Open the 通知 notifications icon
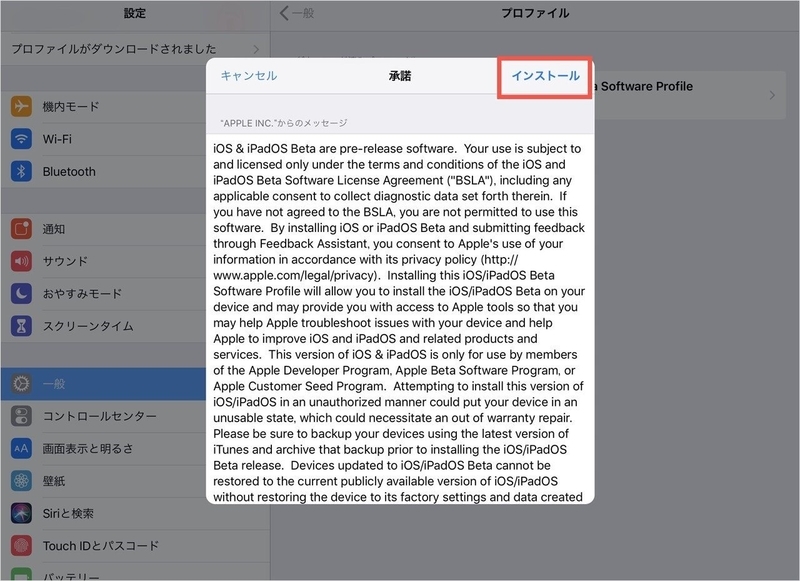The image size is (800, 581). (21, 229)
